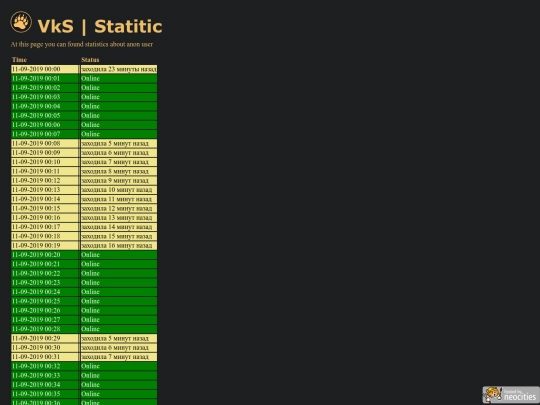Click status 'заходила 7 минут назад' in 00:10 row
The image size is (540, 405).
[119, 162]
